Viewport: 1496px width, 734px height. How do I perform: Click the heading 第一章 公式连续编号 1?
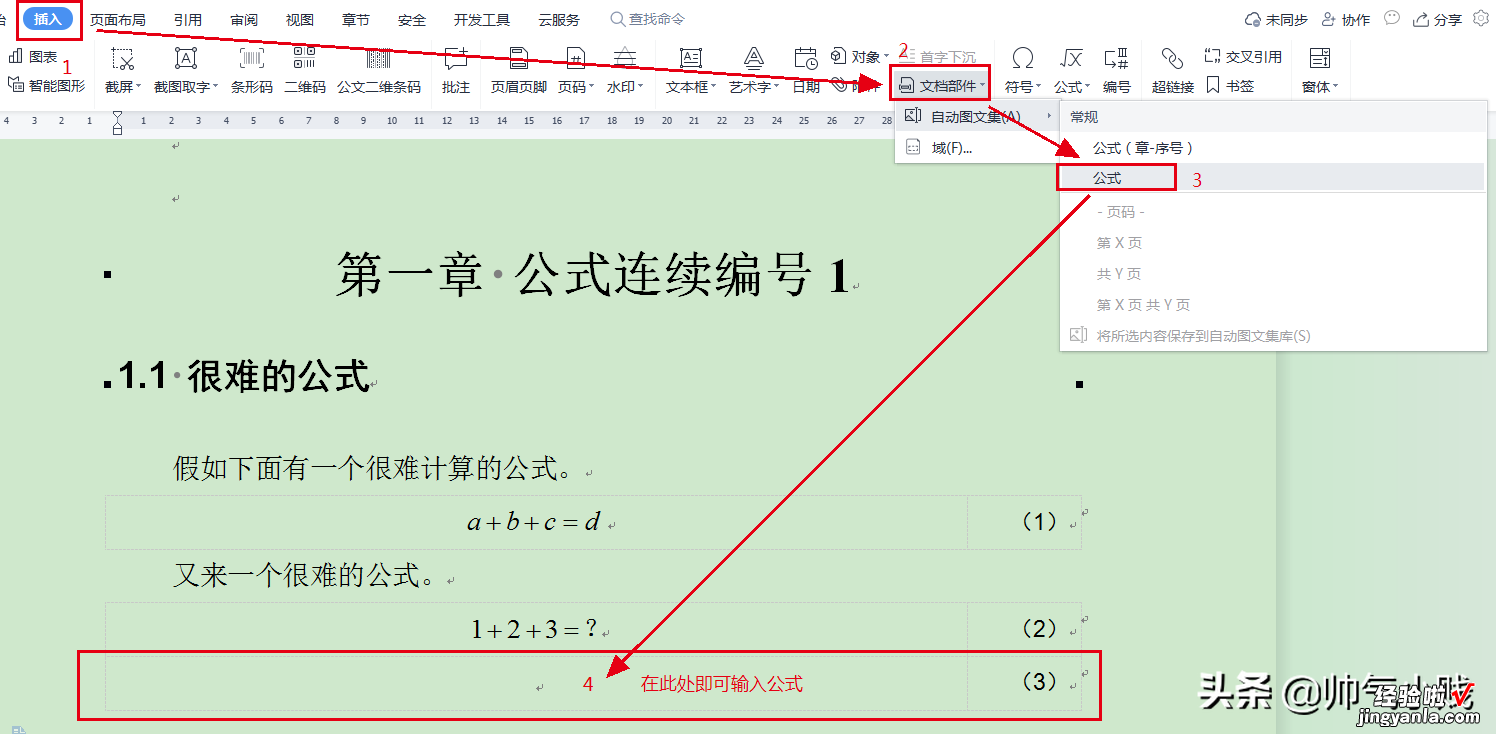click(x=592, y=274)
